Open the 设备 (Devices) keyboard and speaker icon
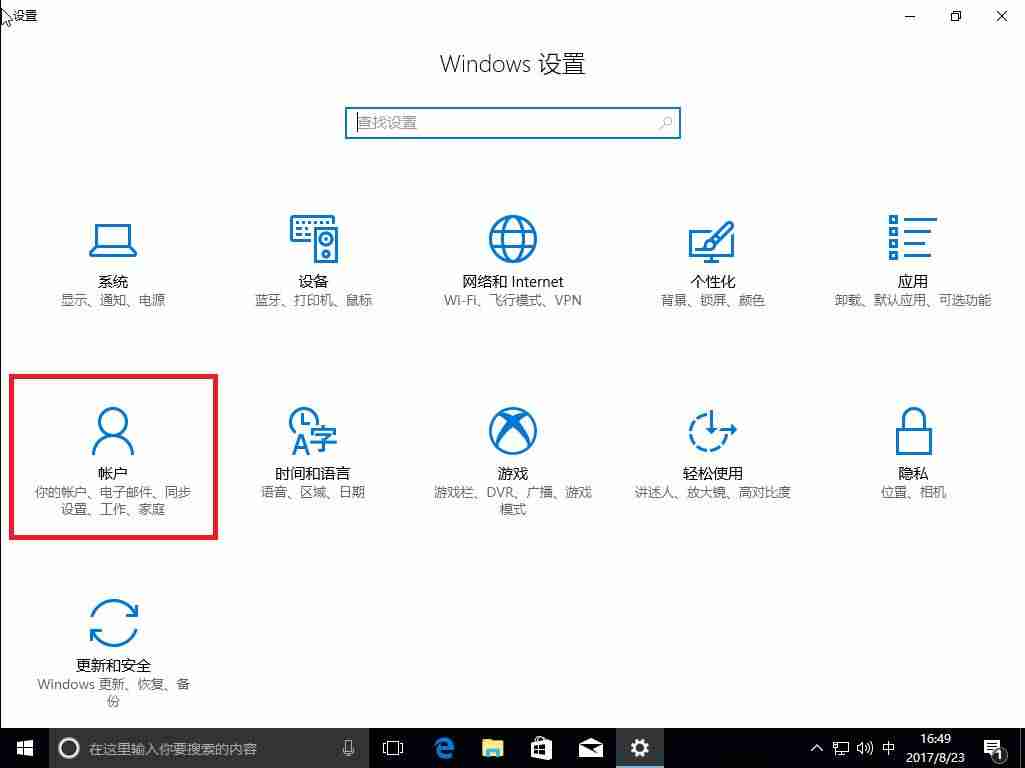The height and width of the screenshot is (768, 1025). [x=314, y=239]
